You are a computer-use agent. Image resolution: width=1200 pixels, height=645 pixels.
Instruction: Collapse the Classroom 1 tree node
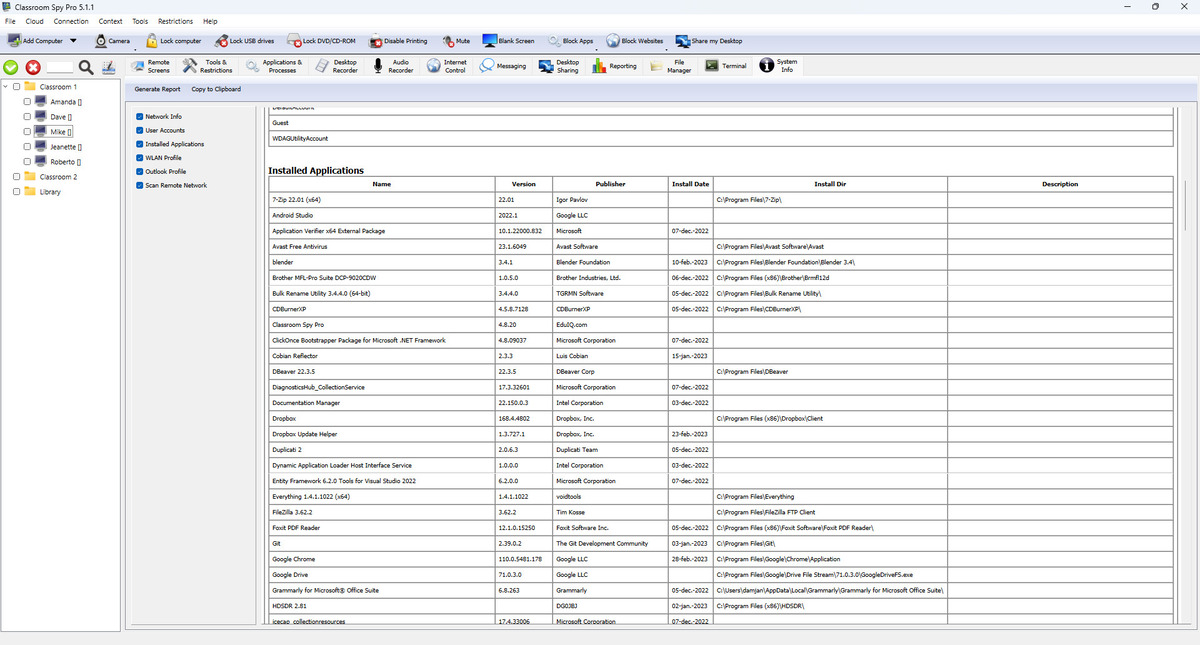pos(6,87)
